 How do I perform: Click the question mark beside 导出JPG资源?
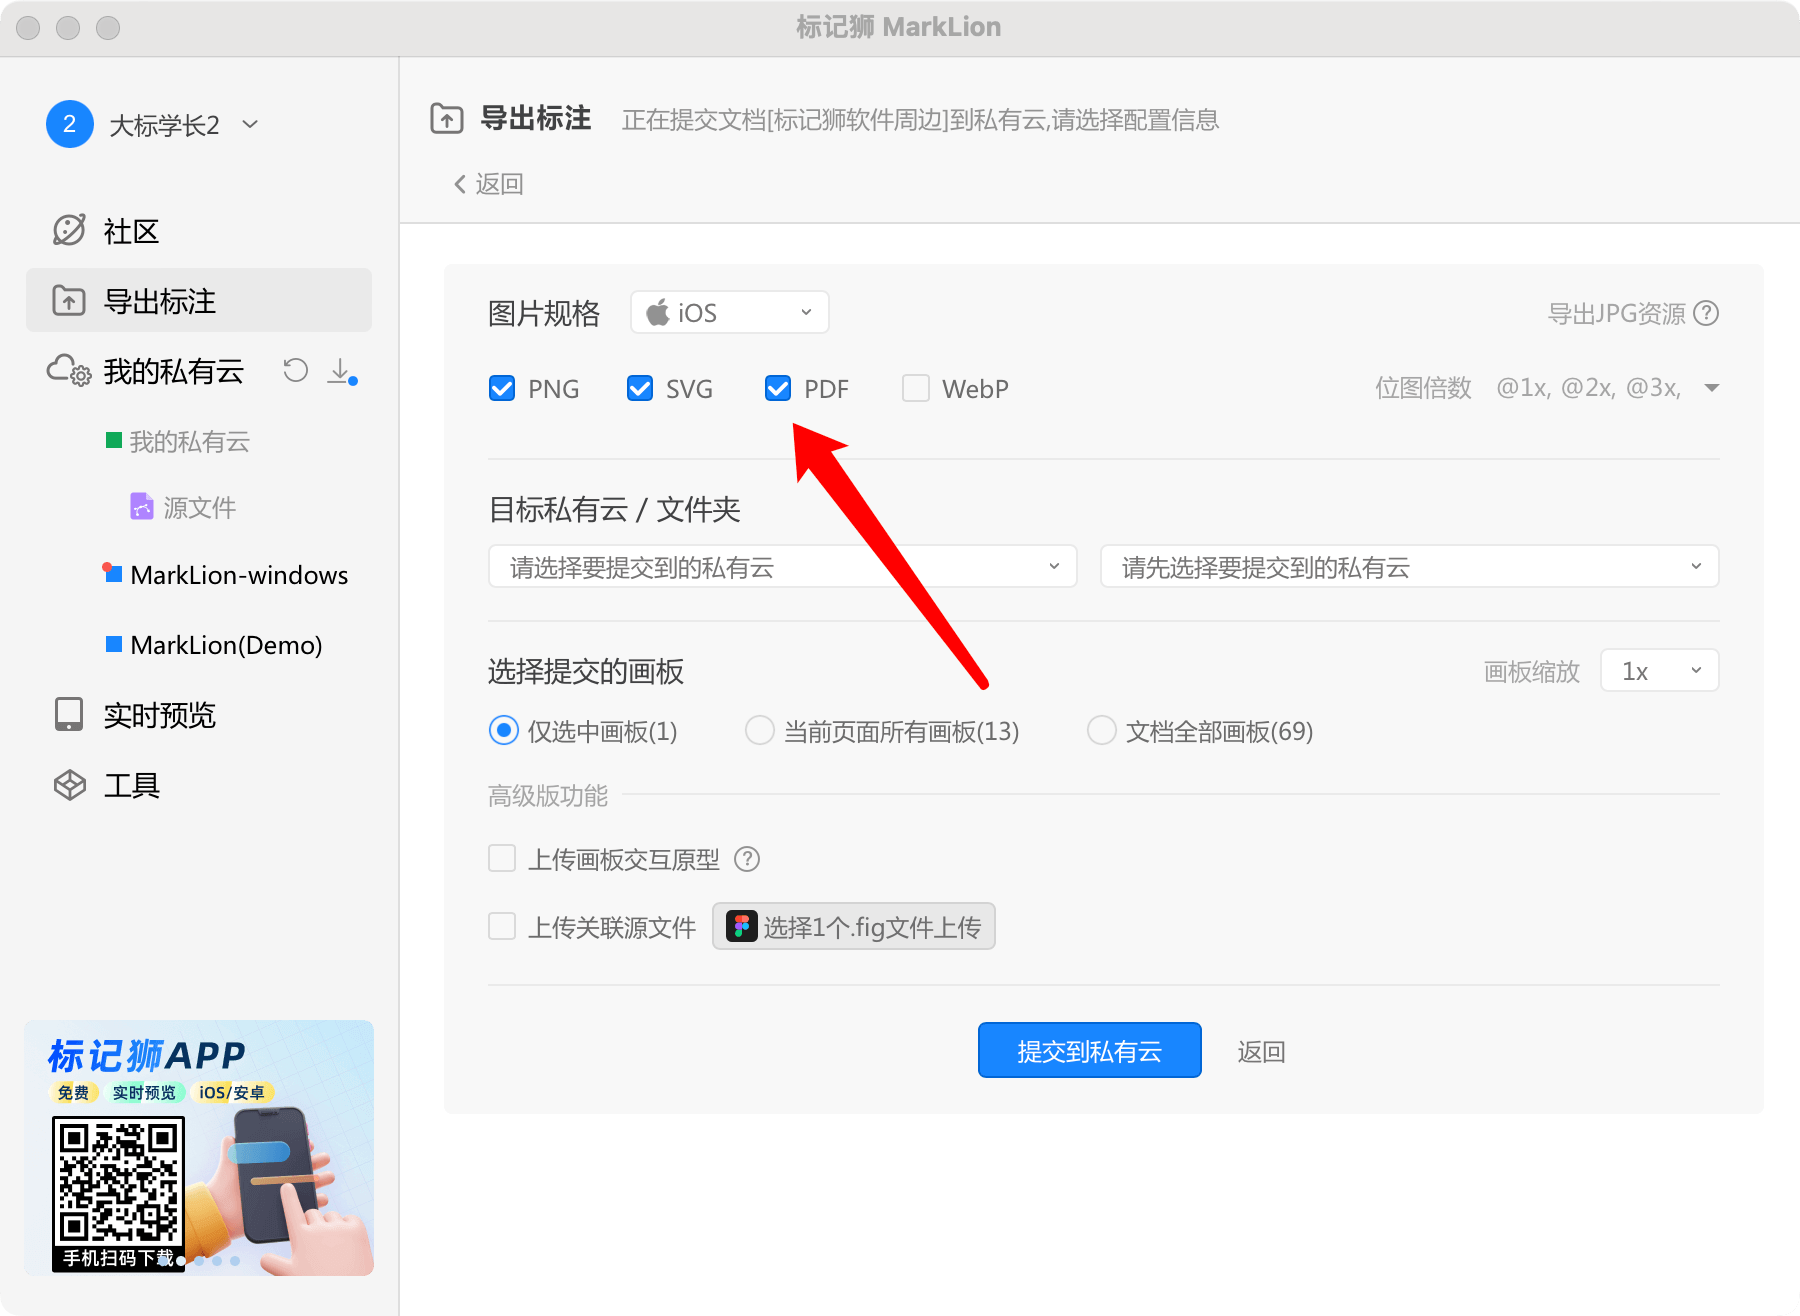[1707, 313]
